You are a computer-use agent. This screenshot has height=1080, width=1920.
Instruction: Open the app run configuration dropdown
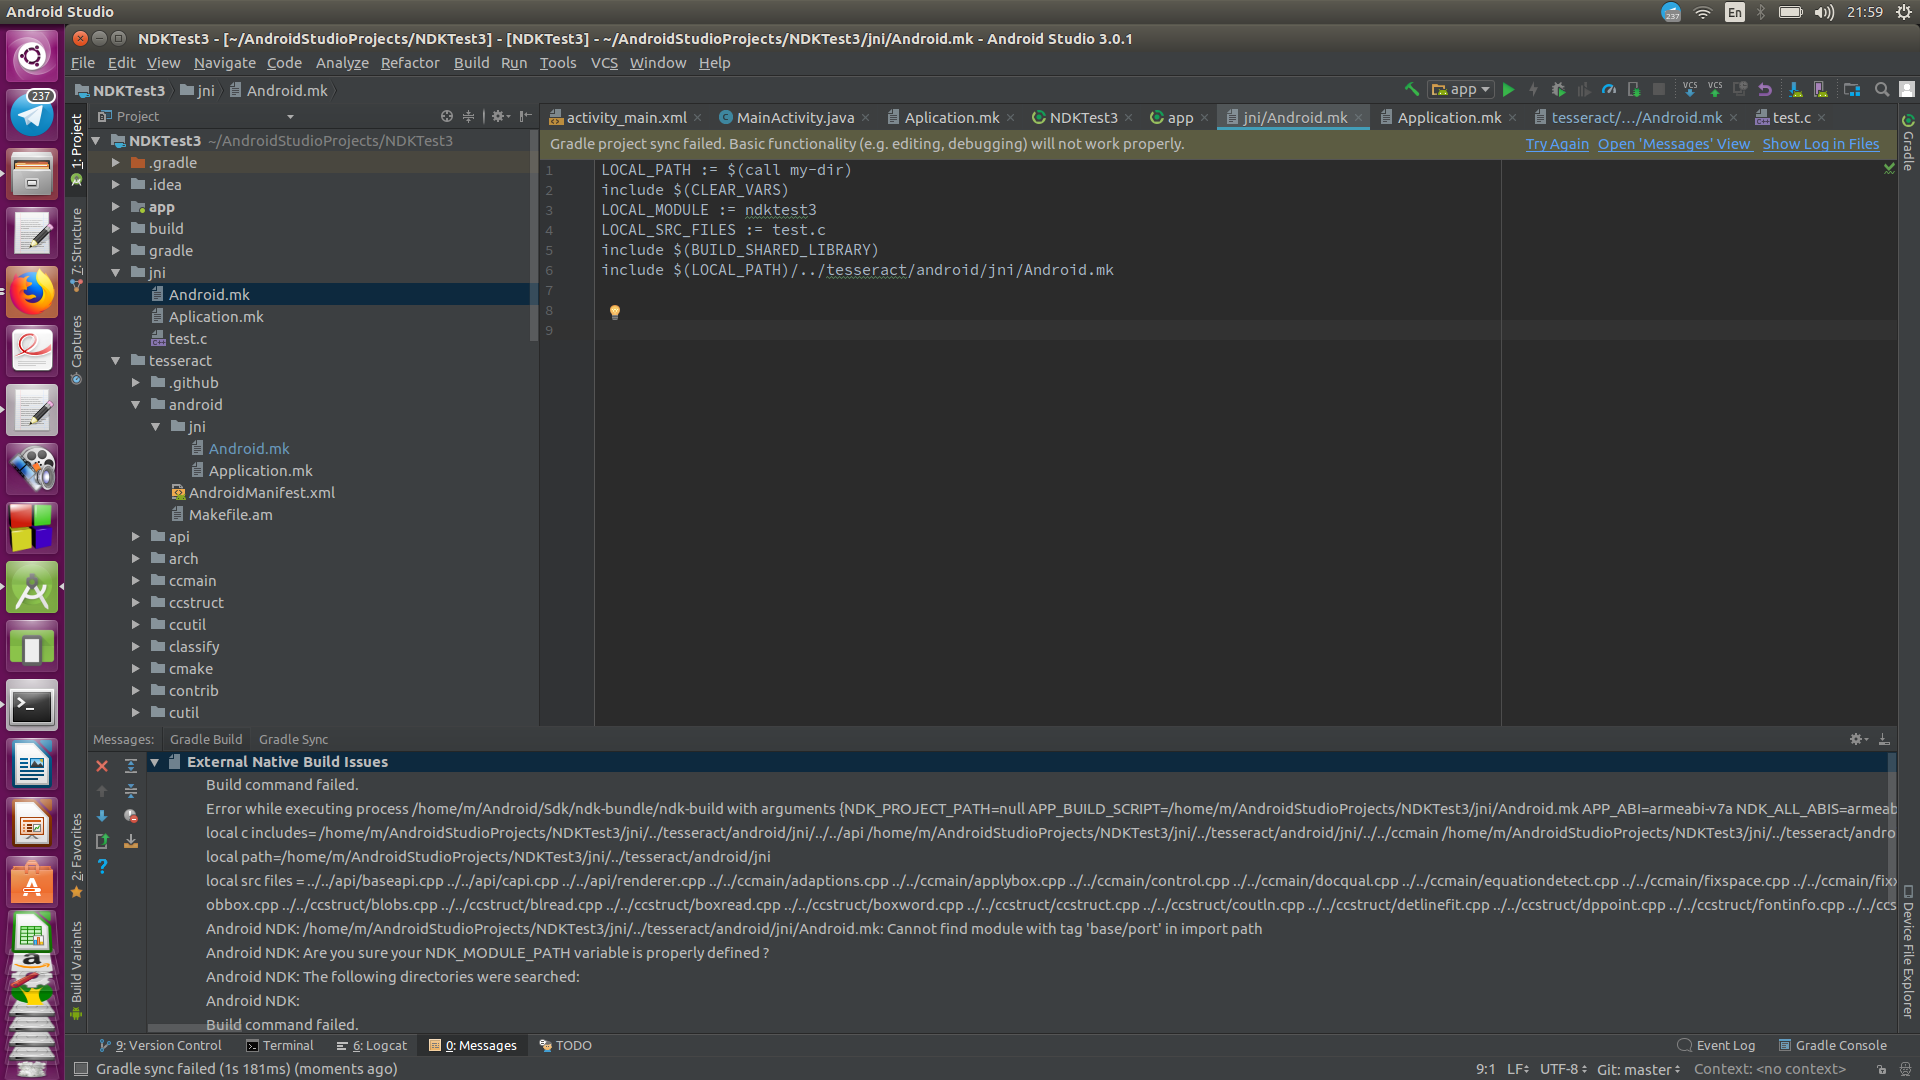[1461, 90]
